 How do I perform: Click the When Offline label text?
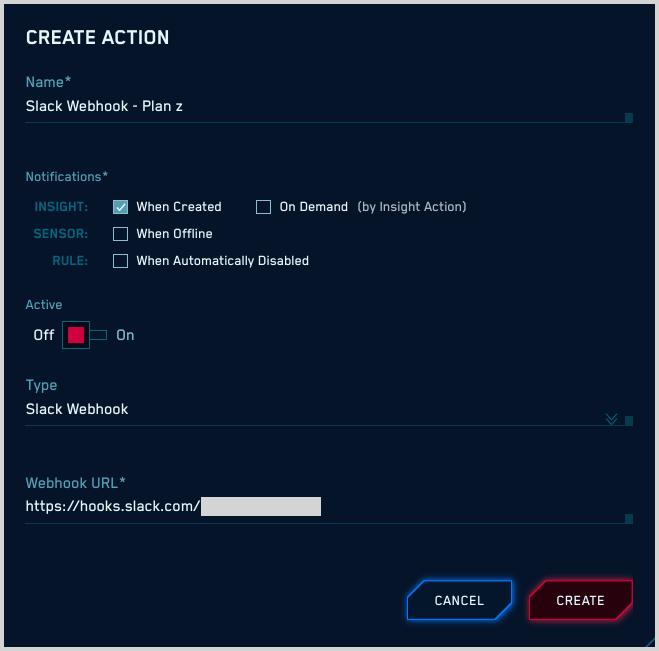pyautogui.click(x=174, y=234)
